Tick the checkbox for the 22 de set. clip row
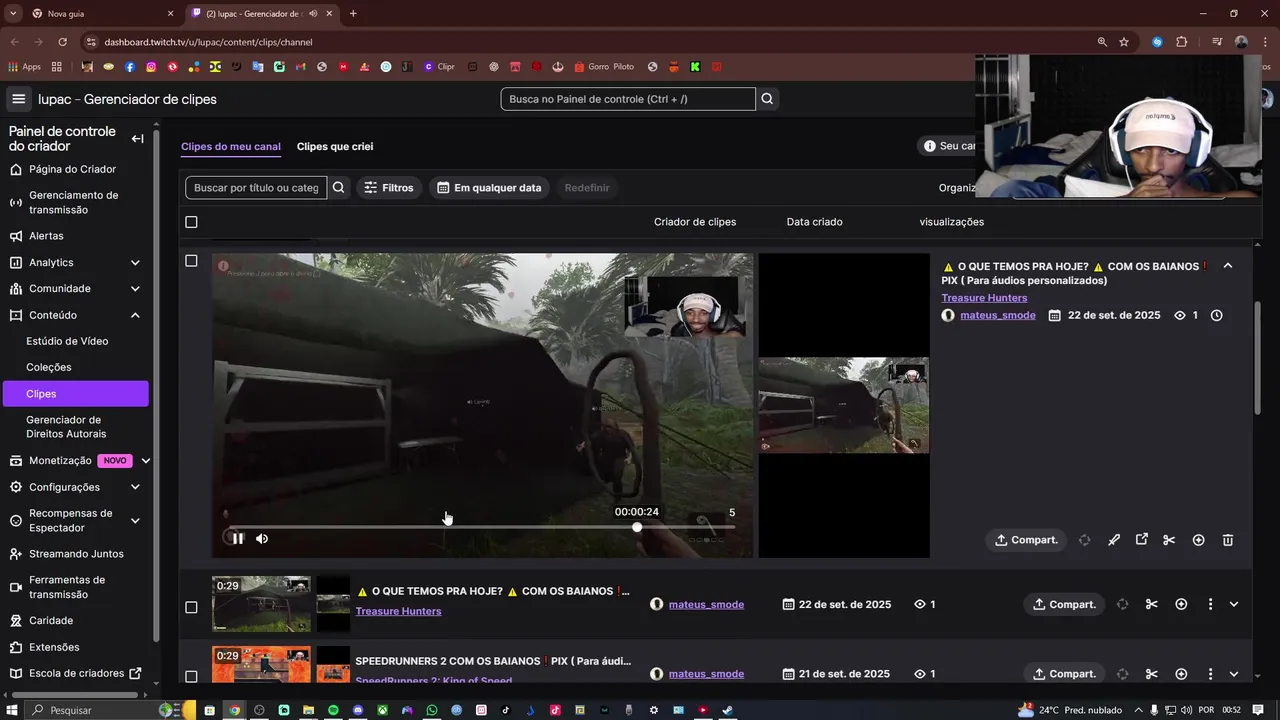 [x=191, y=607]
